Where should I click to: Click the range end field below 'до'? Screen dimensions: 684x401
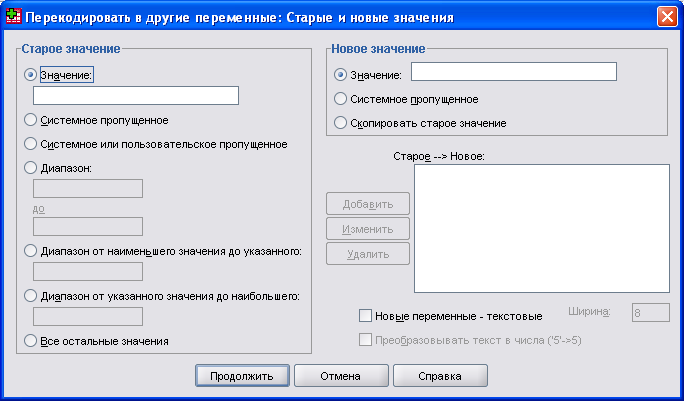tap(88, 227)
